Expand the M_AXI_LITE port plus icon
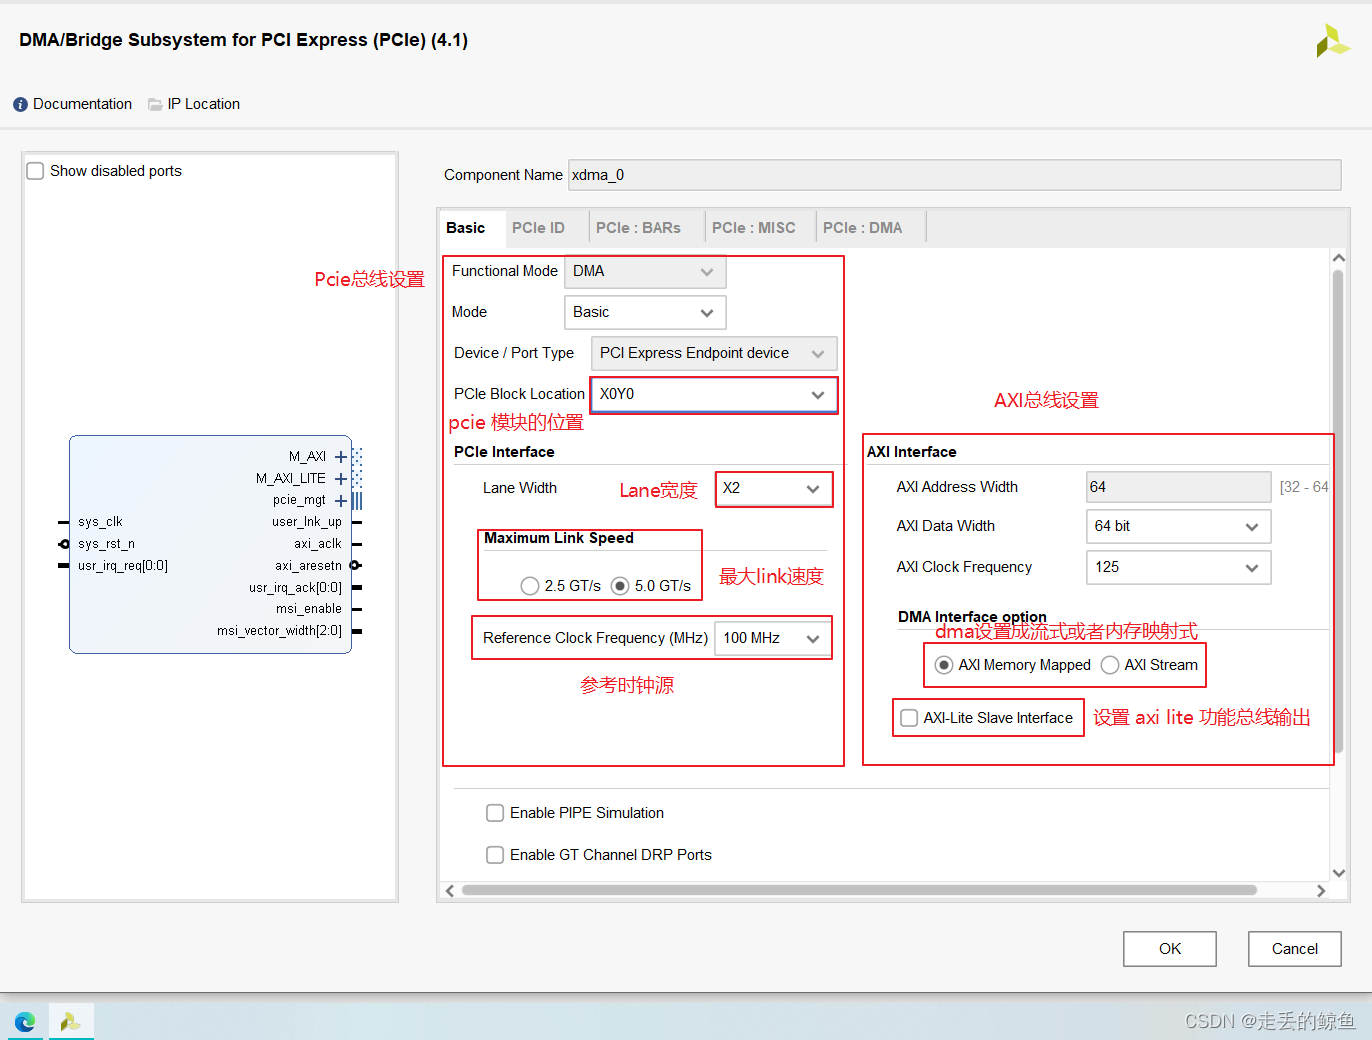 [341, 479]
